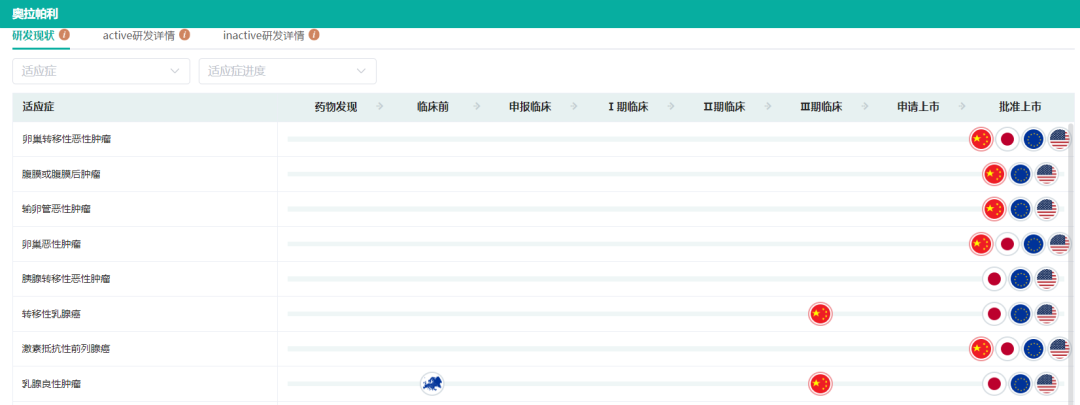Select indication 激素抵抗性前列腺癌
This screenshot has width=1080, height=405.
pyautogui.click(x=66, y=349)
